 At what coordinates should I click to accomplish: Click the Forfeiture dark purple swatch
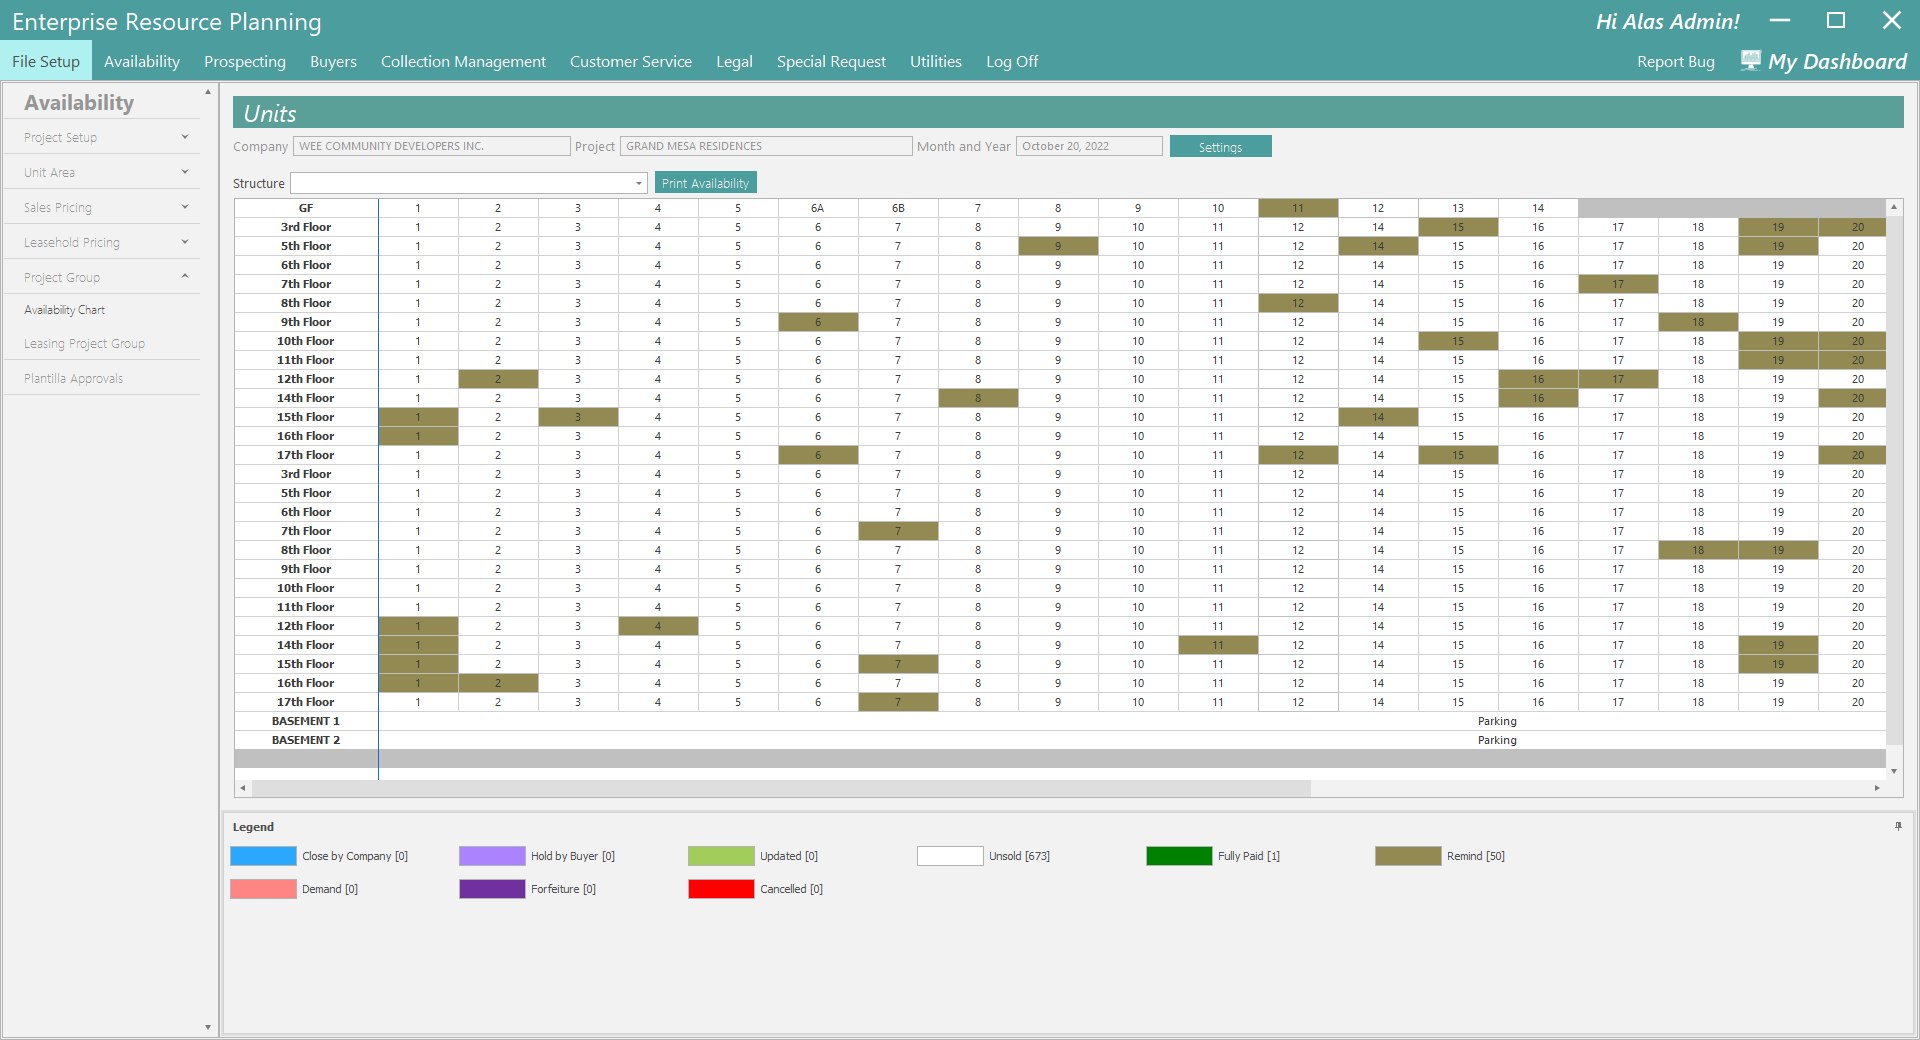point(492,889)
